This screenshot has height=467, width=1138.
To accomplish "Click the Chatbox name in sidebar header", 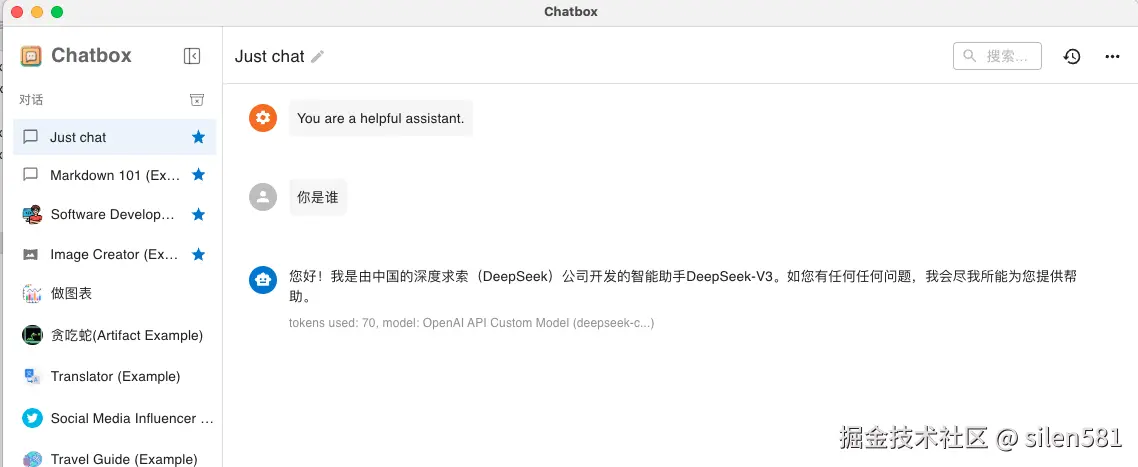I will click(91, 56).
